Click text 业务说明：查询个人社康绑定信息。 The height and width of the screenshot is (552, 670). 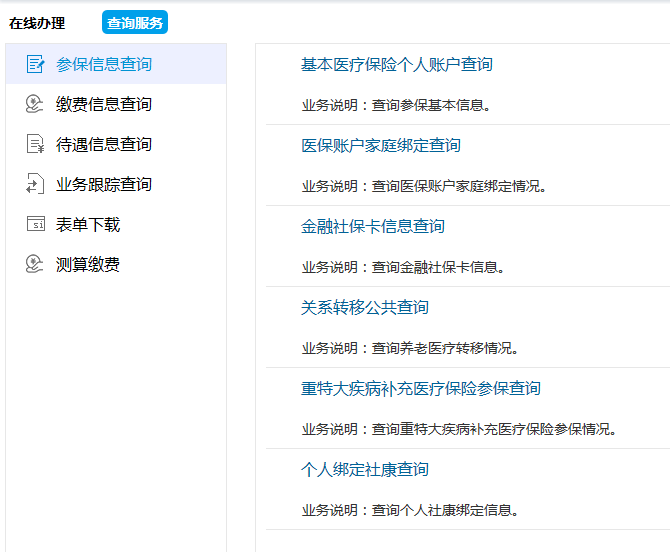coord(410,510)
